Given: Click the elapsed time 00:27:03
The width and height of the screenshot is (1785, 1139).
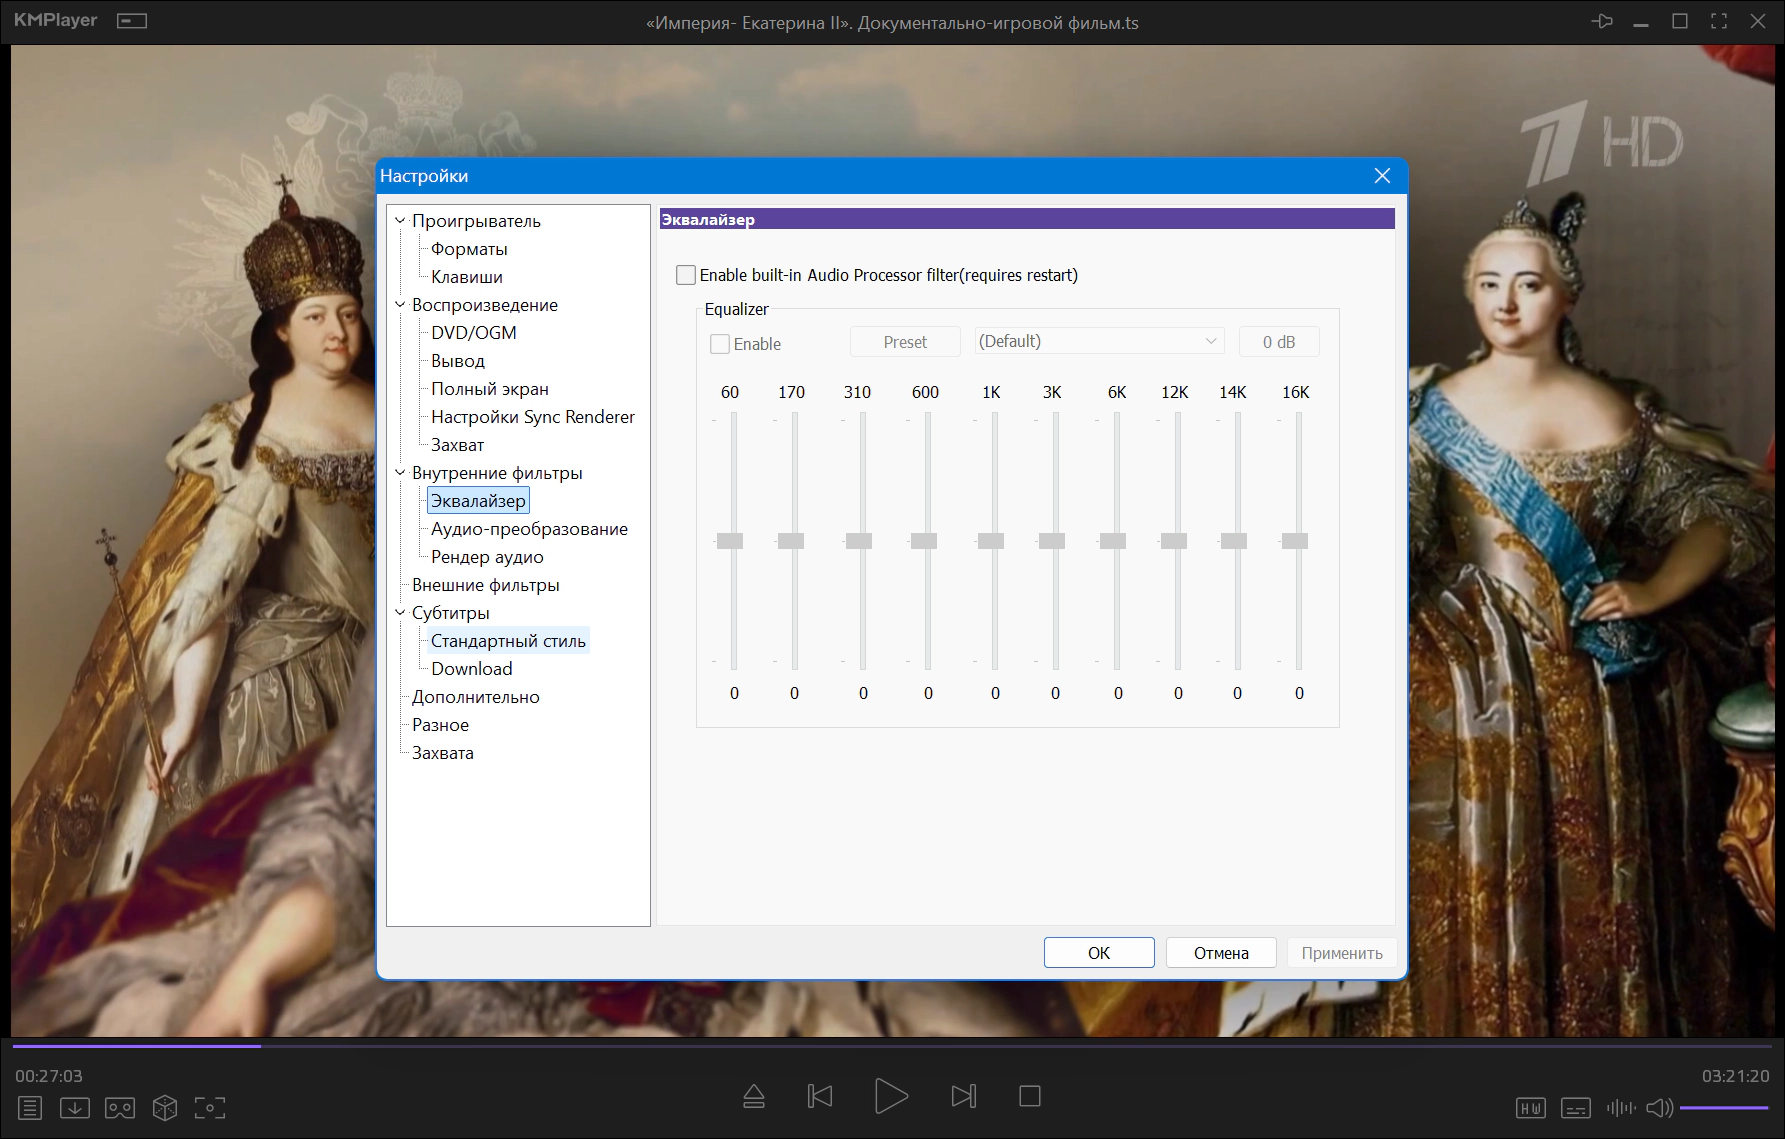Looking at the screenshot, I should [49, 1076].
